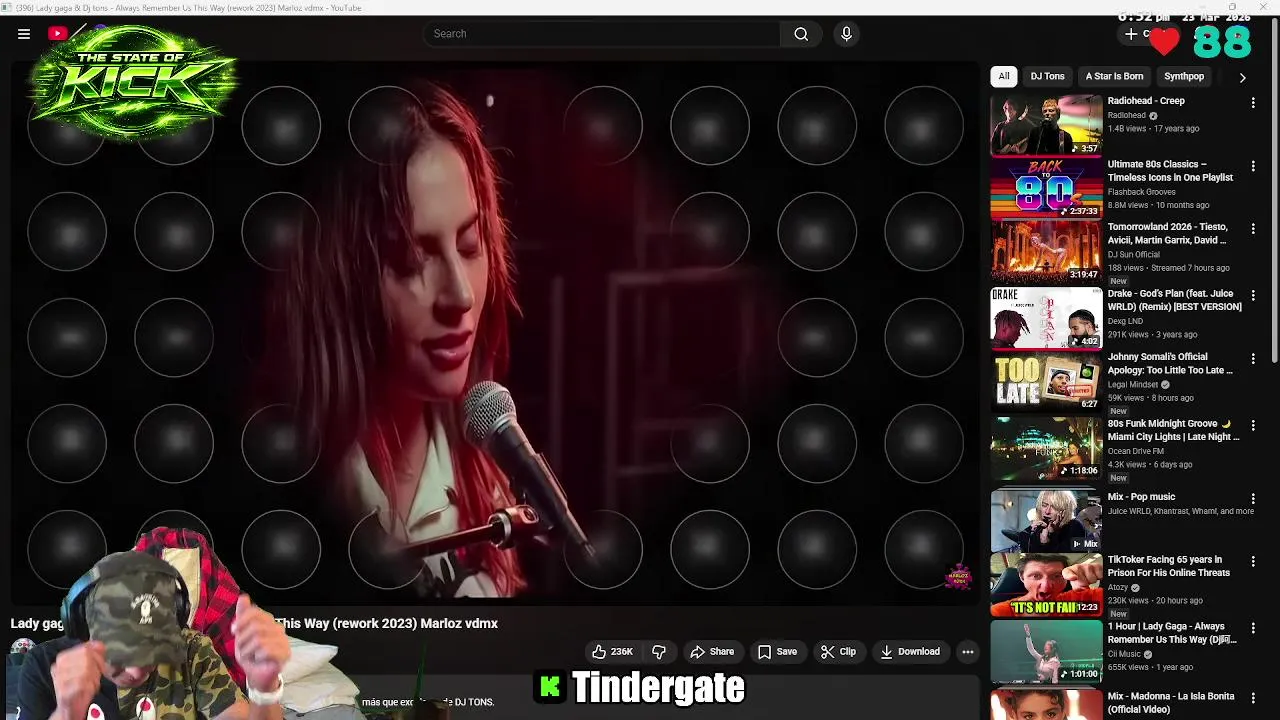This screenshot has width=1280, height=720.
Task: Select the Synthpop filter chip
Action: pos(1184,77)
